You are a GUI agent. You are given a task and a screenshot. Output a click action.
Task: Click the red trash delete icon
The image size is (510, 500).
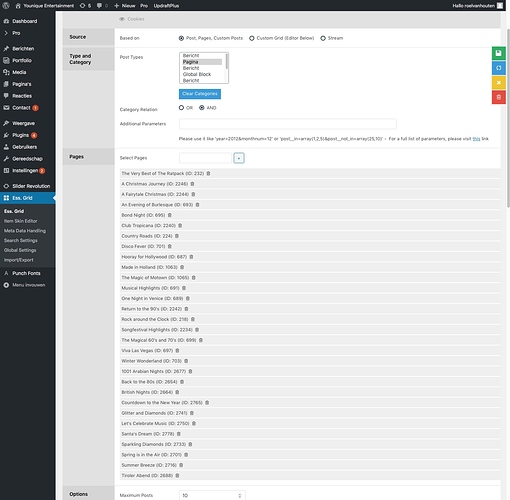click(498, 97)
